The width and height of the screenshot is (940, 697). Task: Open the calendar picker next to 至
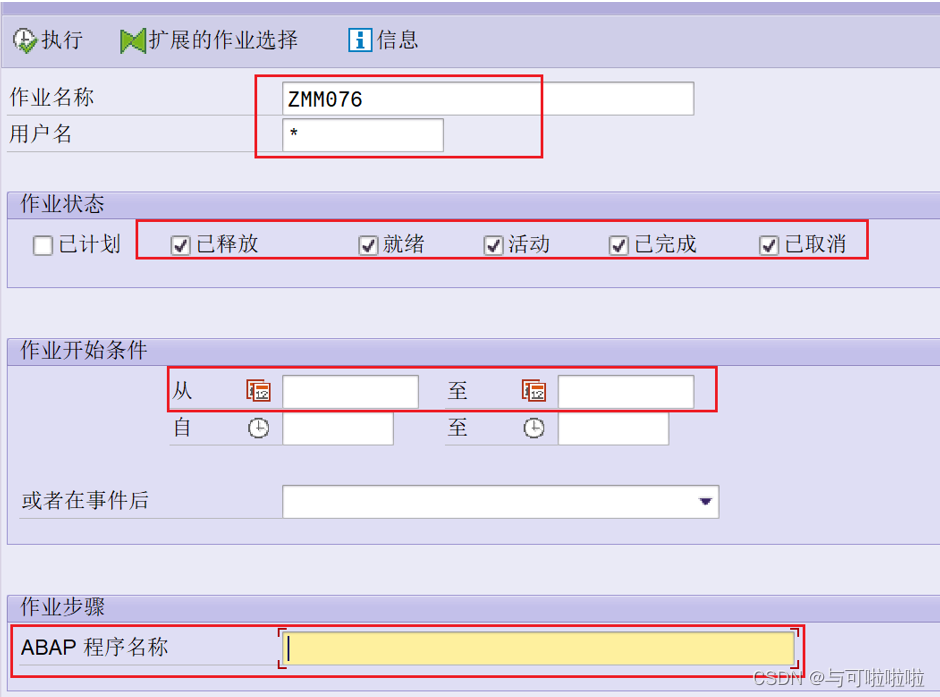click(x=535, y=391)
